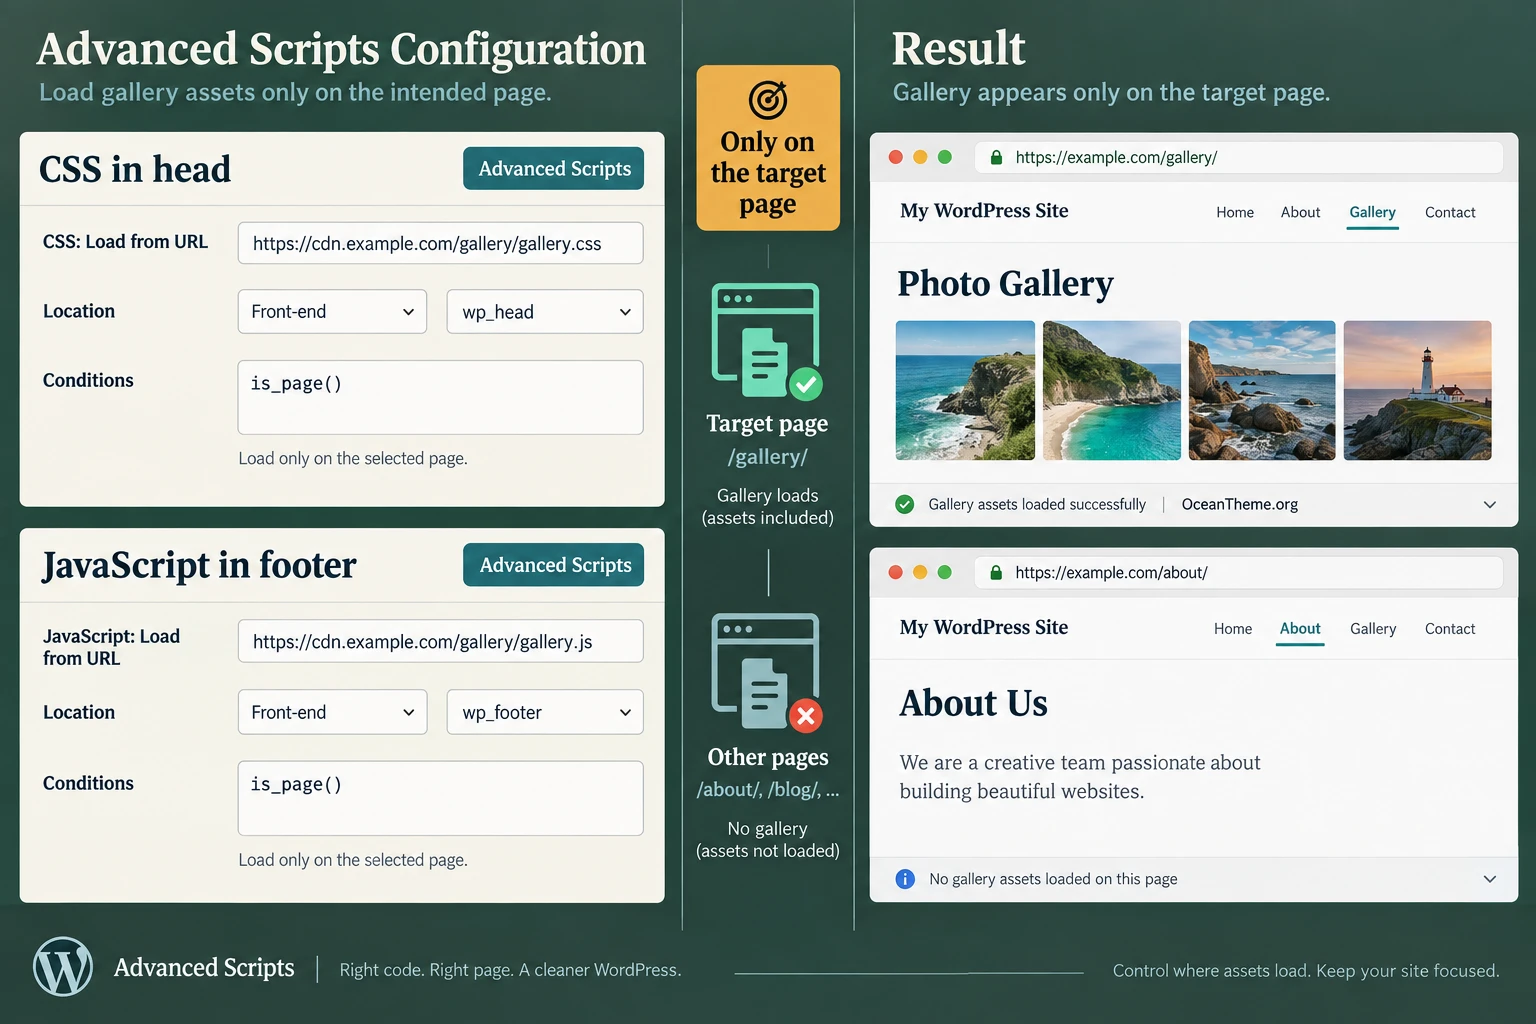Click Advanced Scripts button in JavaScript in footer panel
Viewport: 1536px width, 1024px height.
(x=554, y=565)
